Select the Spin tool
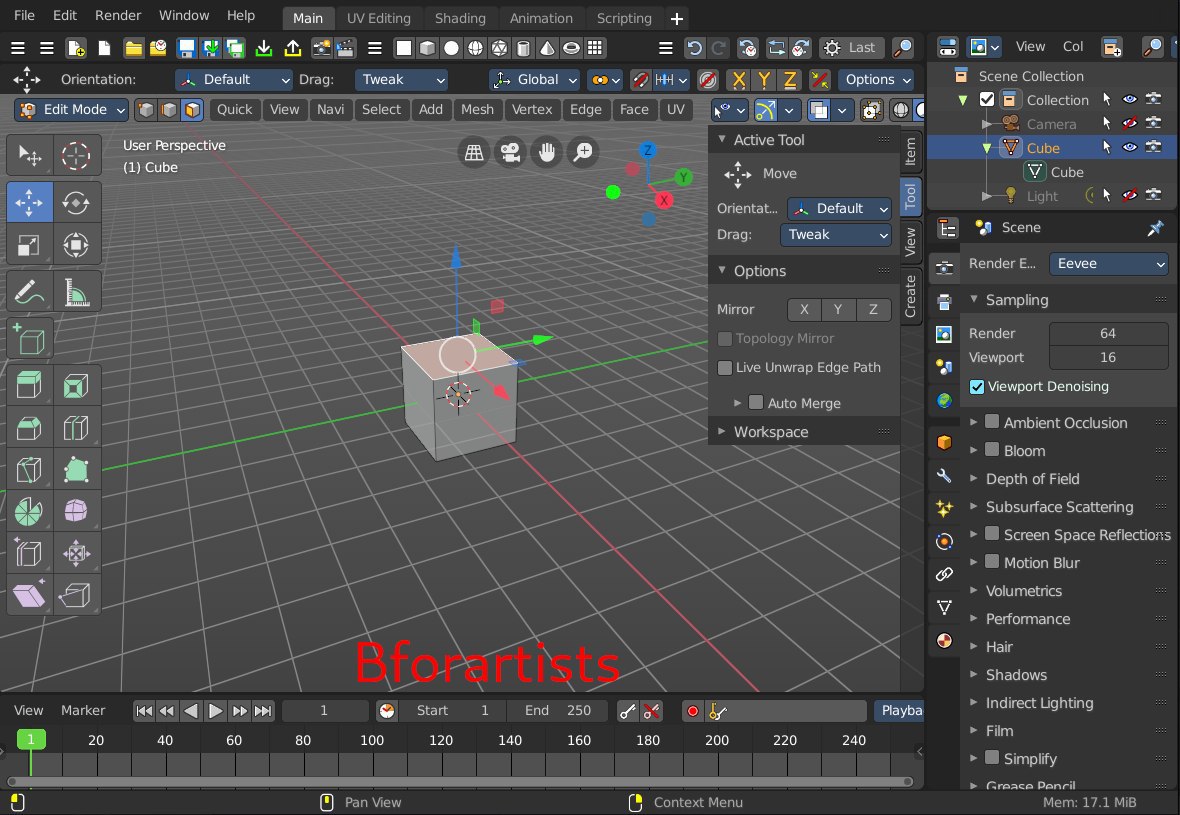 click(29, 512)
